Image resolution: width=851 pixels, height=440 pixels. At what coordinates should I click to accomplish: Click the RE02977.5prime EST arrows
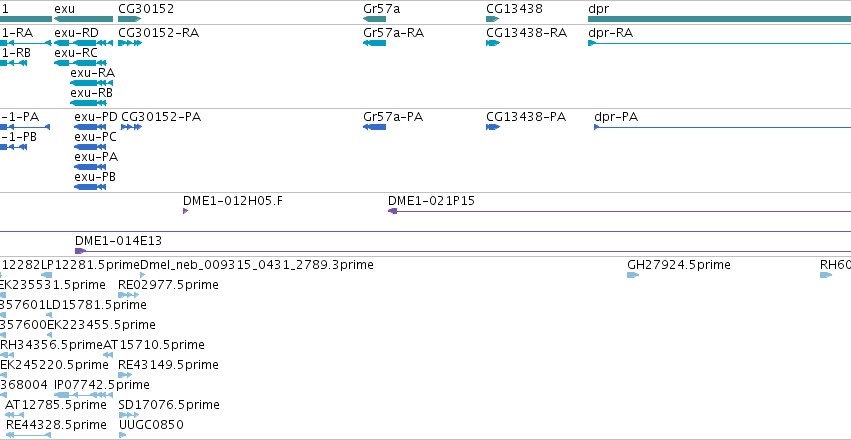point(129,295)
